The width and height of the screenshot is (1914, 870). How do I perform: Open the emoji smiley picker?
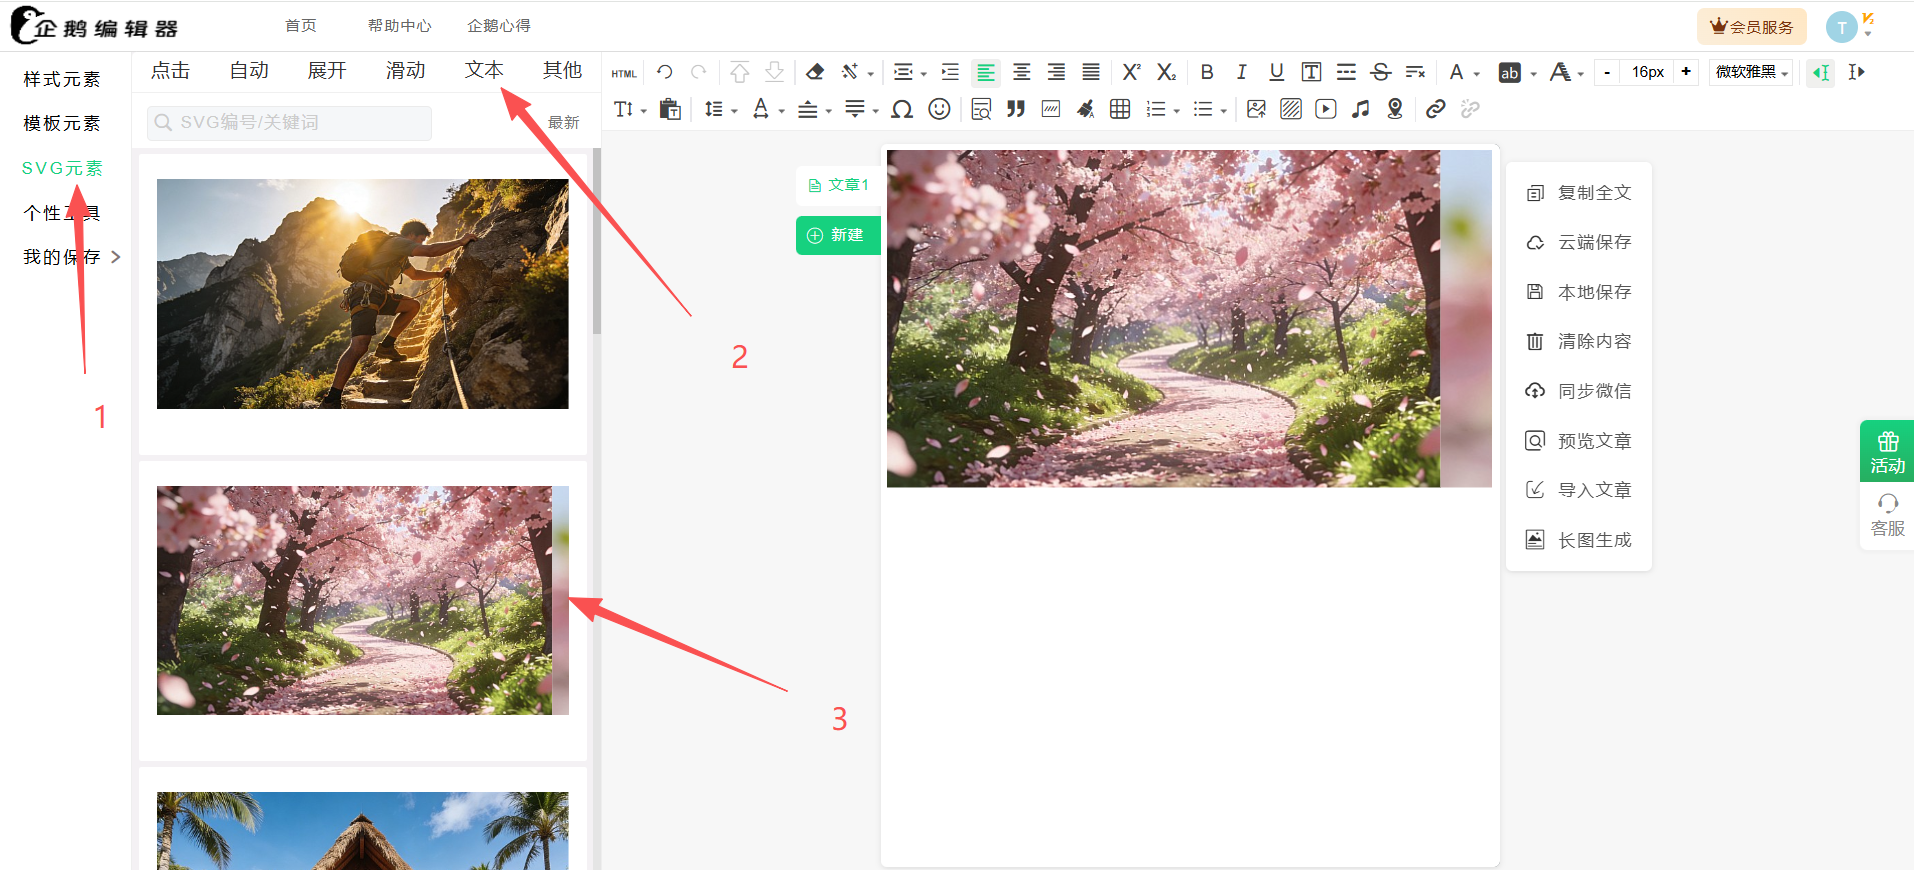click(939, 109)
